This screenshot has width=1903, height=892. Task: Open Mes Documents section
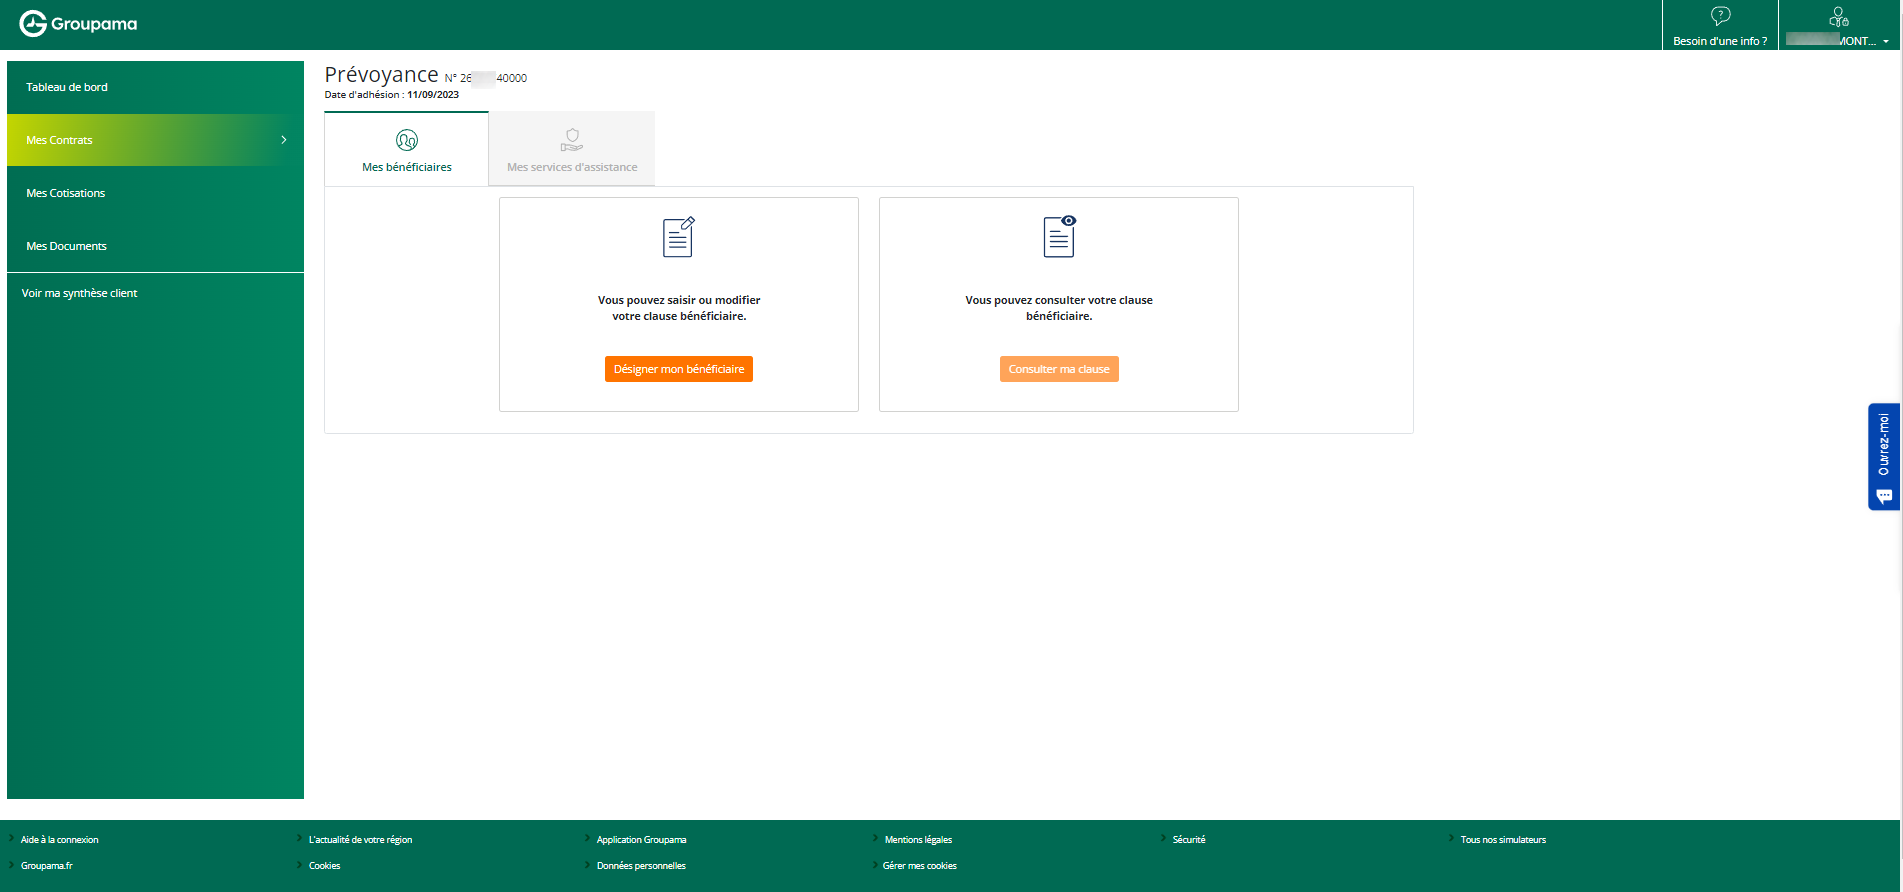[x=155, y=246]
